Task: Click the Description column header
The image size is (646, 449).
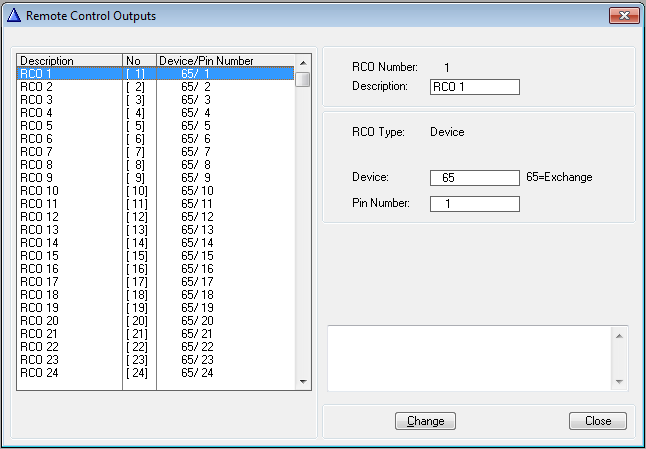Action: pos(70,61)
